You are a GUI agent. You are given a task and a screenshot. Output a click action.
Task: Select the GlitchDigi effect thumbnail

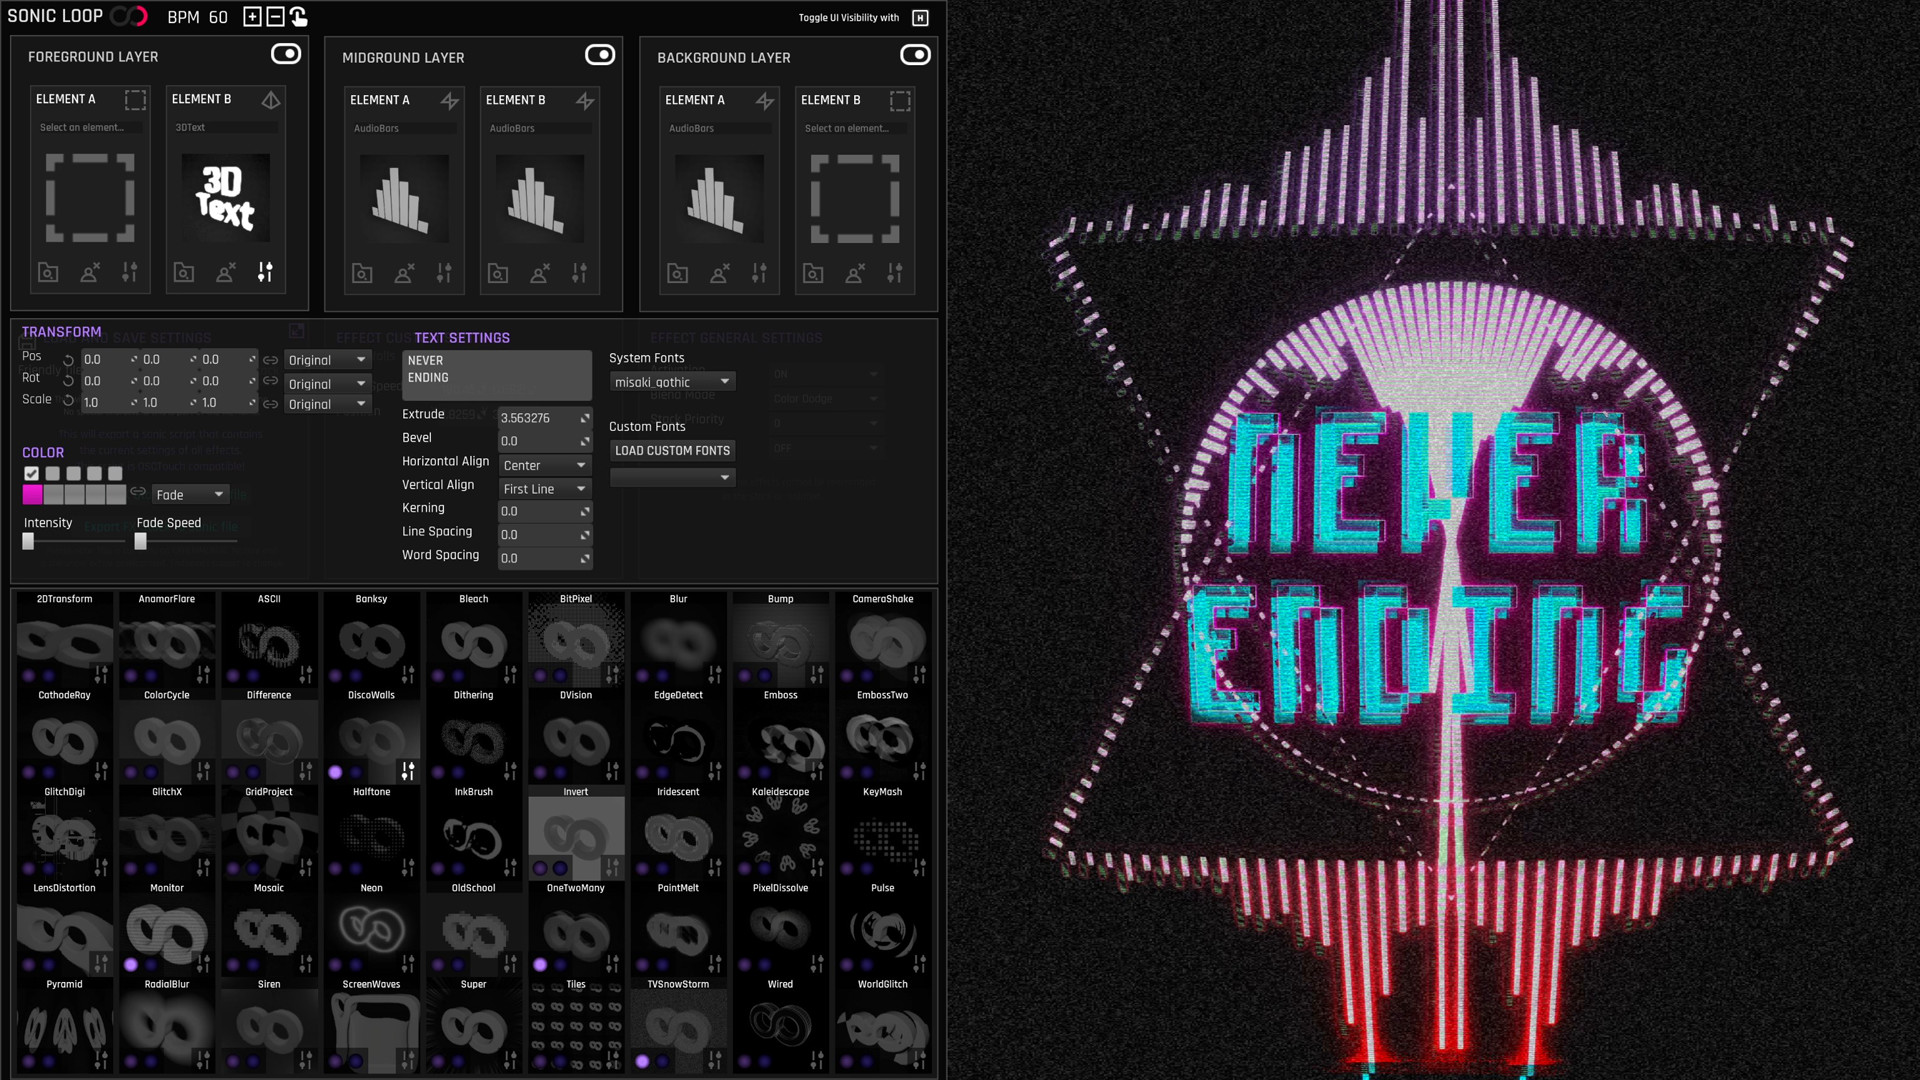64,840
